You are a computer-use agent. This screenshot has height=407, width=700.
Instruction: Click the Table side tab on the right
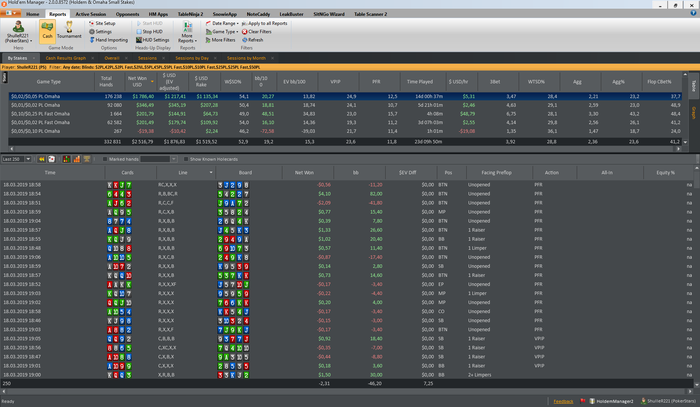coord(694,86)
